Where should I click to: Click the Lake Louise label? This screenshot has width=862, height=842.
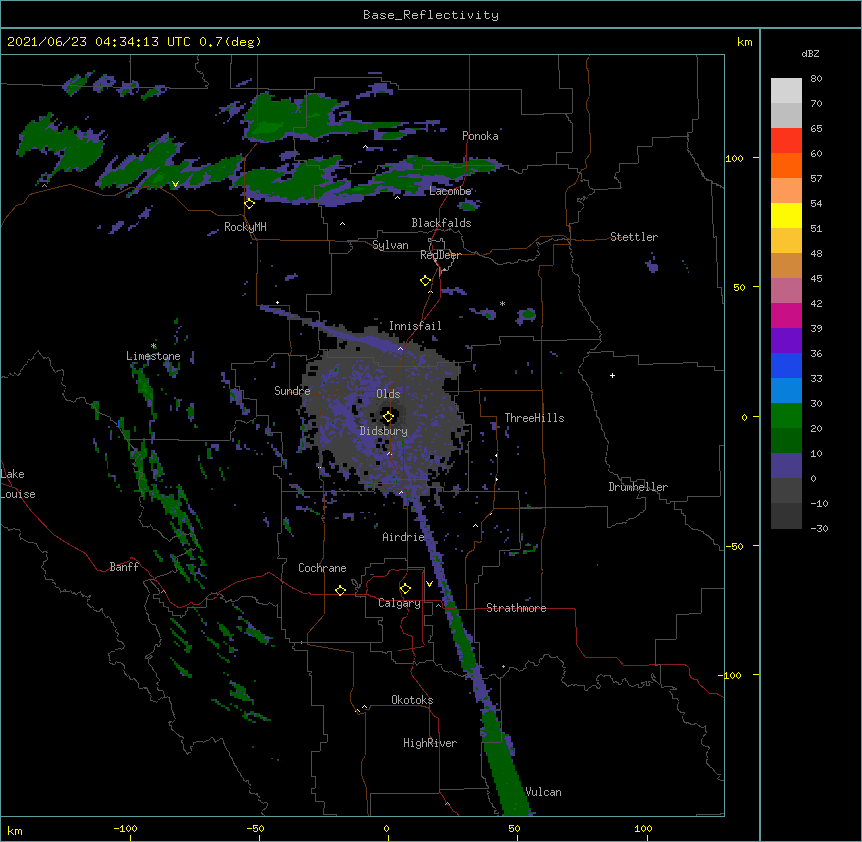click(18, 484)
